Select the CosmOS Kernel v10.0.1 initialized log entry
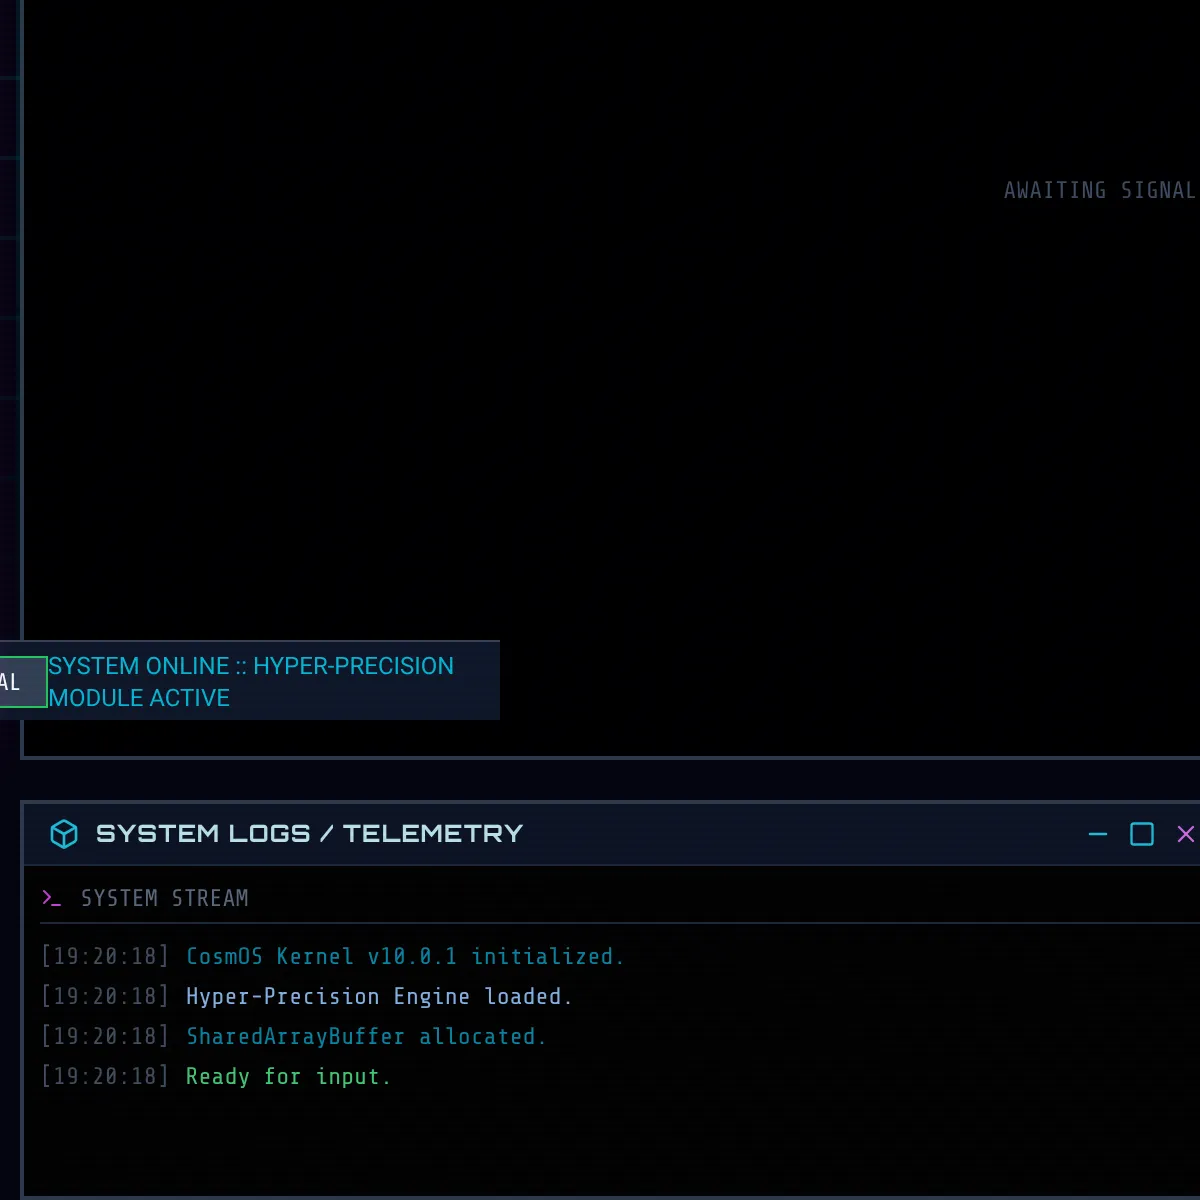The image size is (1200, 1200). [405, 956]
